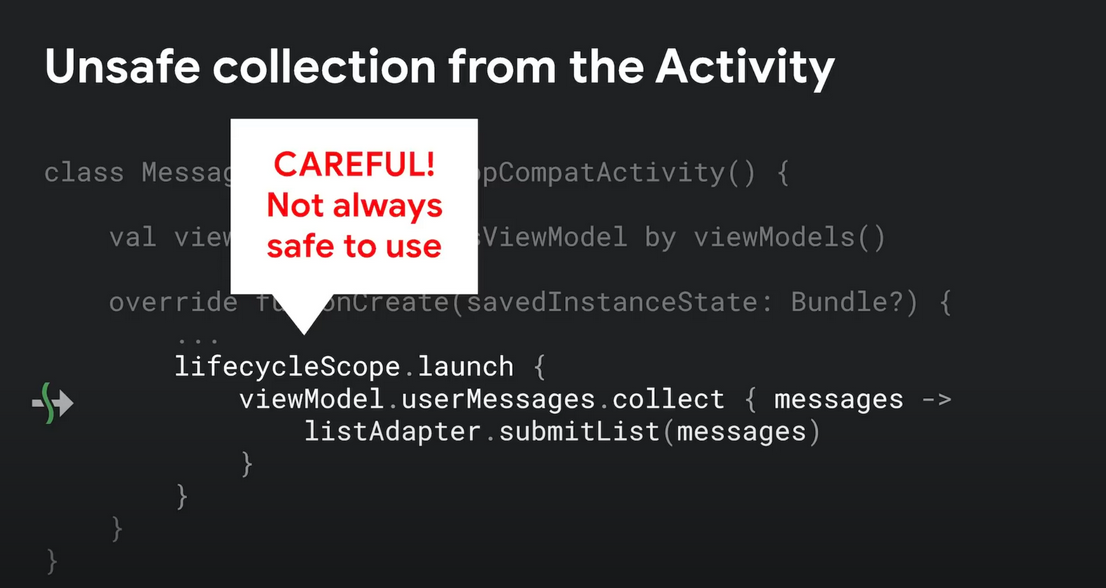This screenshot has height=588, width=1106.
Task: Click the ellipsis line above lifecycleScope
Action: click(198, 341)
